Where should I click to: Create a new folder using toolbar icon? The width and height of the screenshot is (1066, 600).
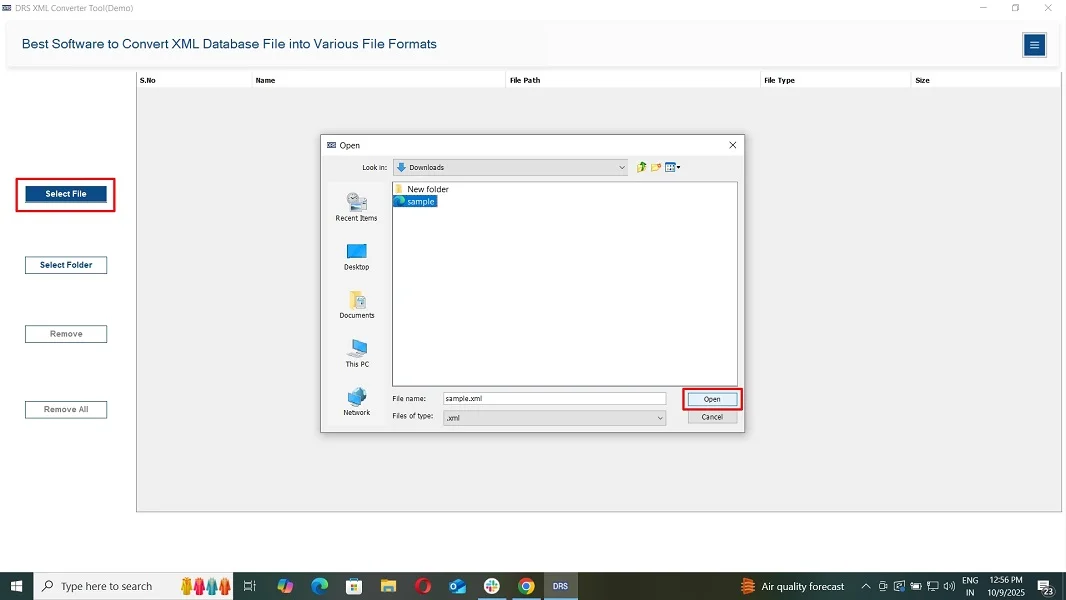pos(656,168)
